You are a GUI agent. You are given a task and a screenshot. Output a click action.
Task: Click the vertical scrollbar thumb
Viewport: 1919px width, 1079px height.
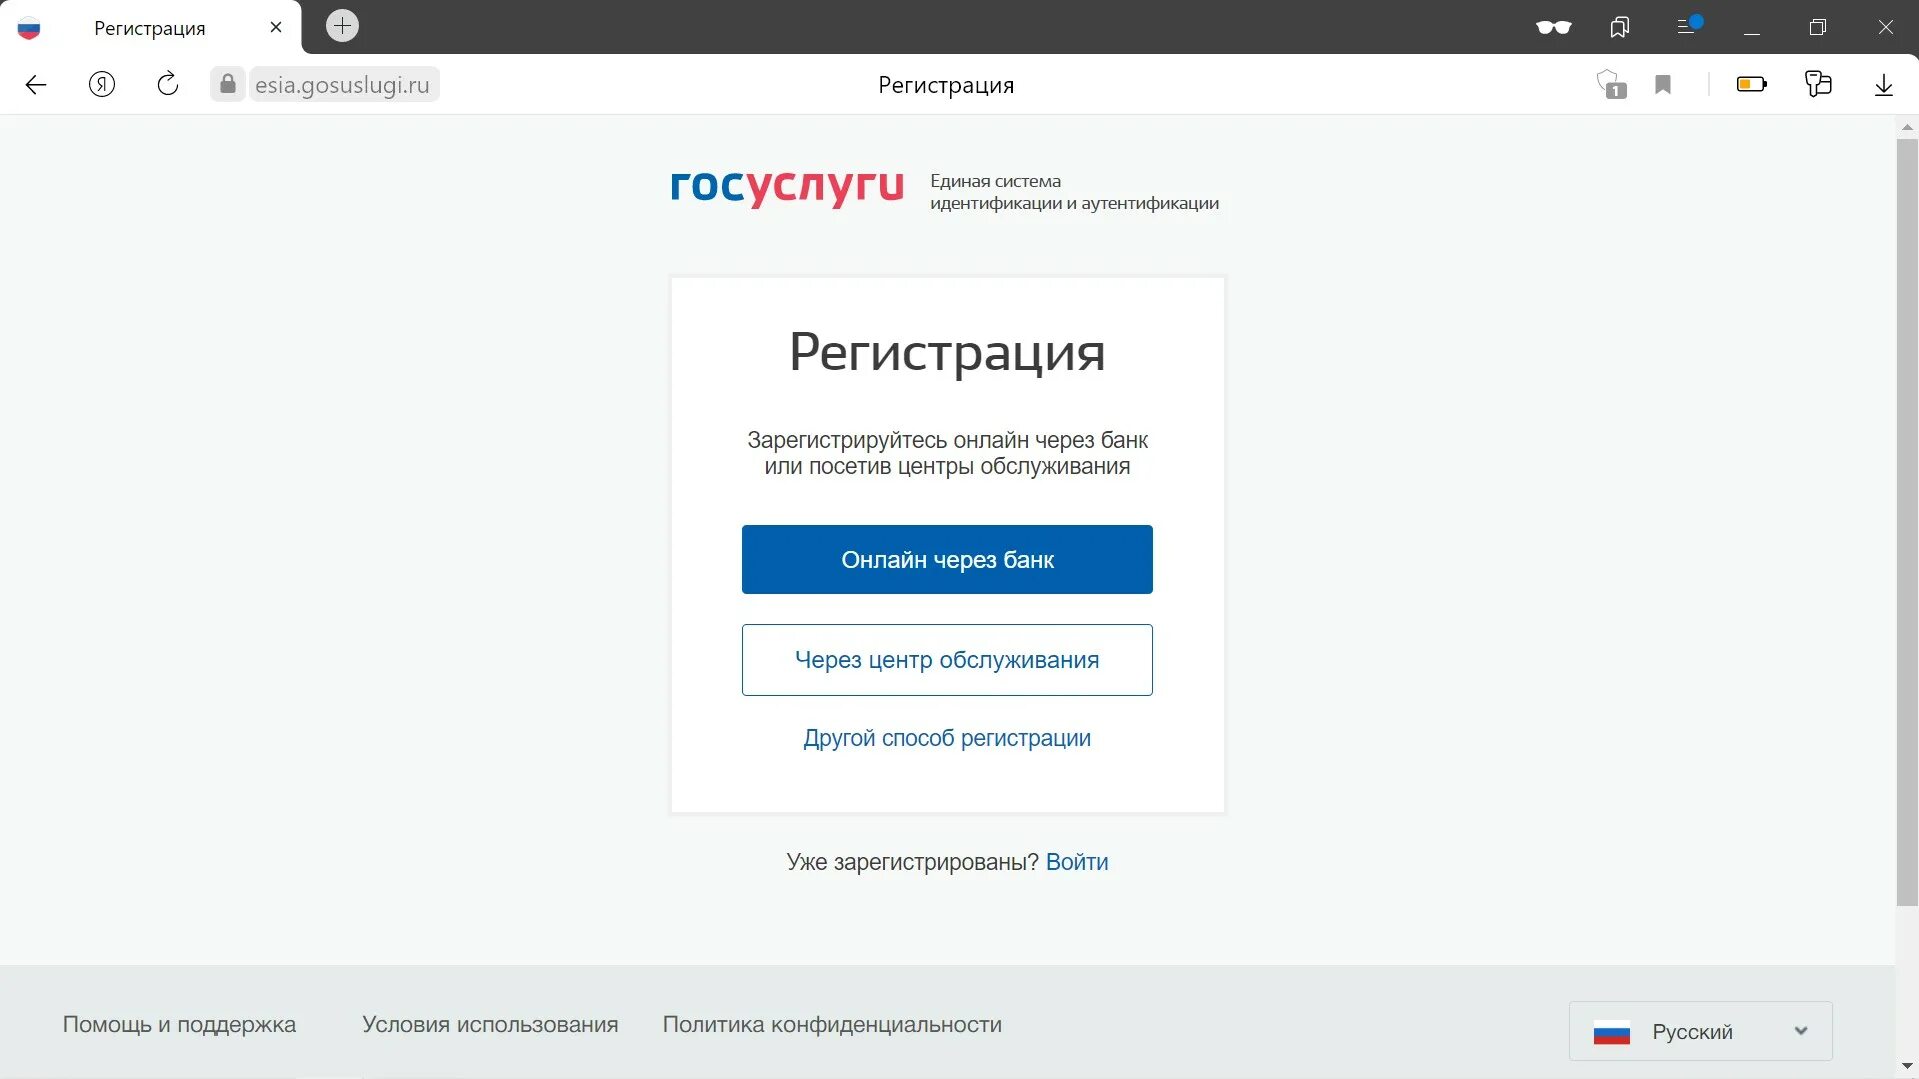point(1907,523)
